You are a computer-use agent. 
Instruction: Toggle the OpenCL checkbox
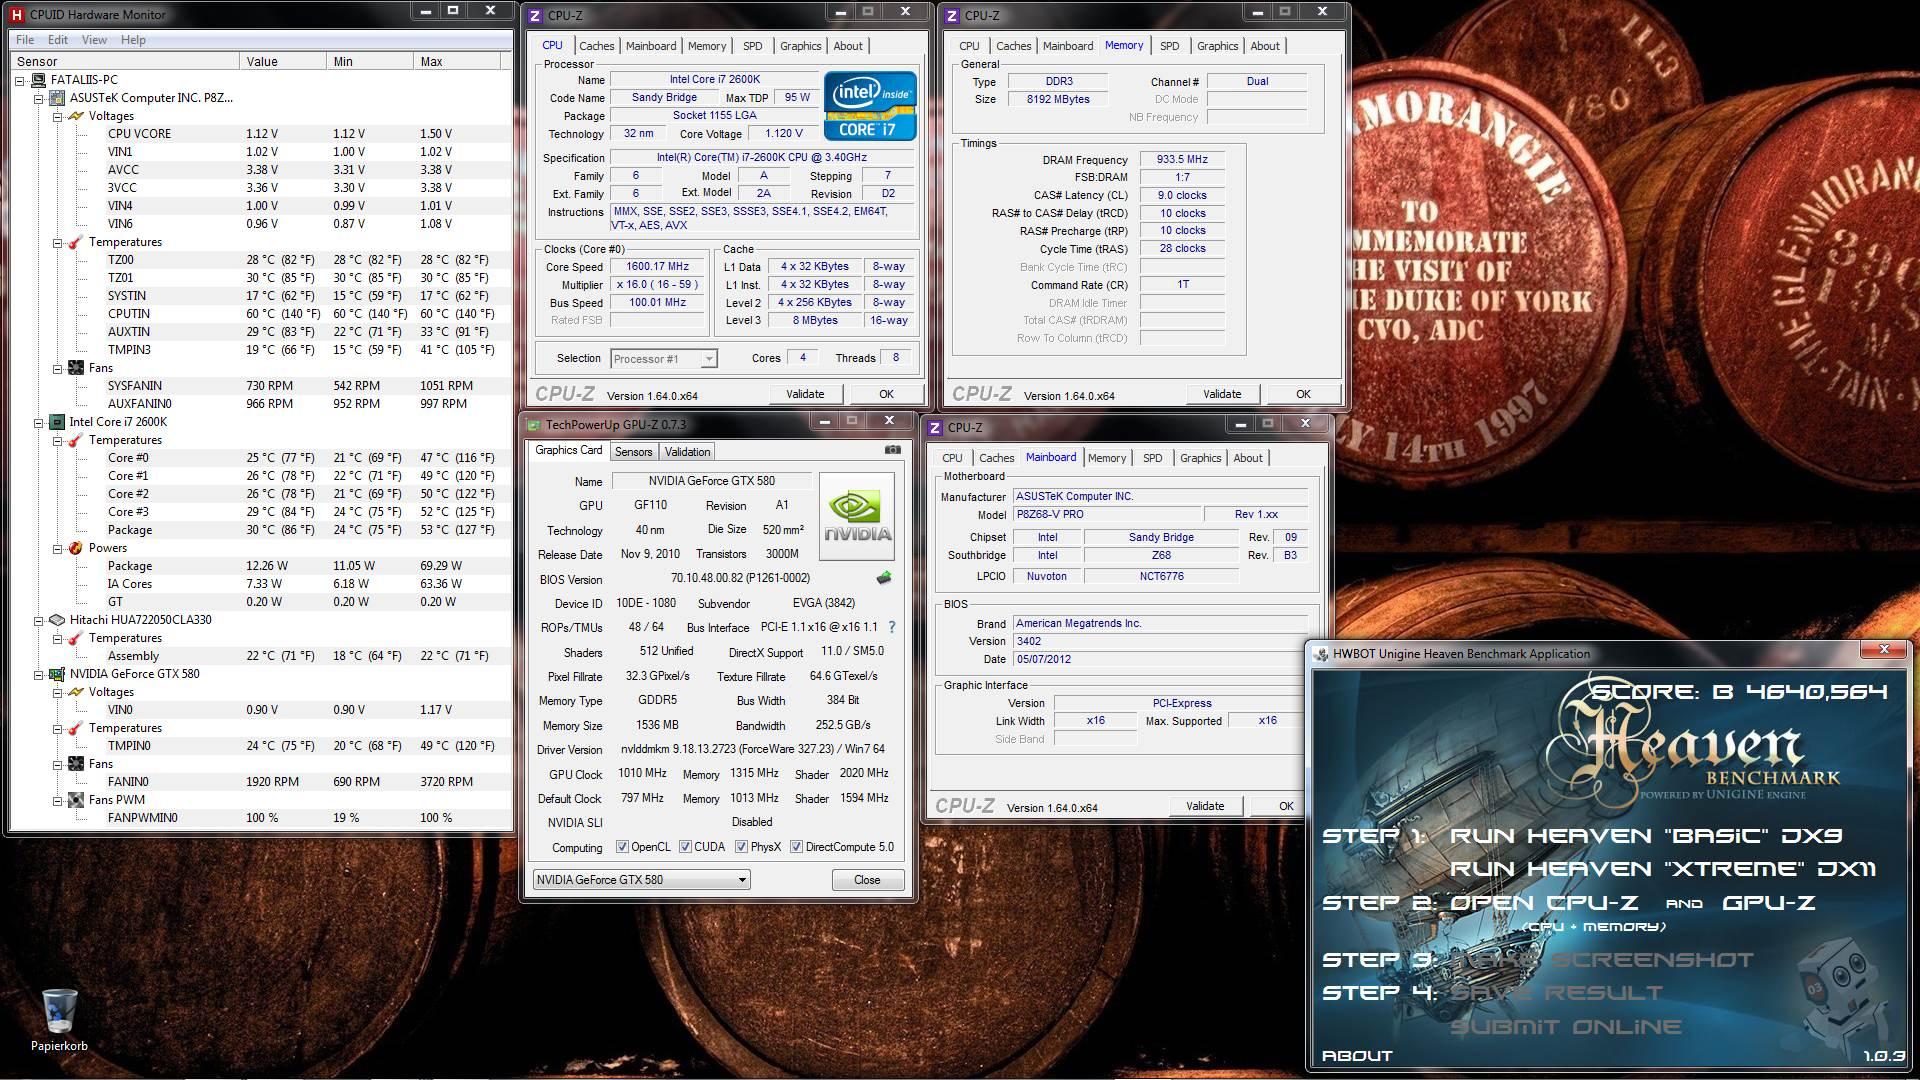pos(622,847)
